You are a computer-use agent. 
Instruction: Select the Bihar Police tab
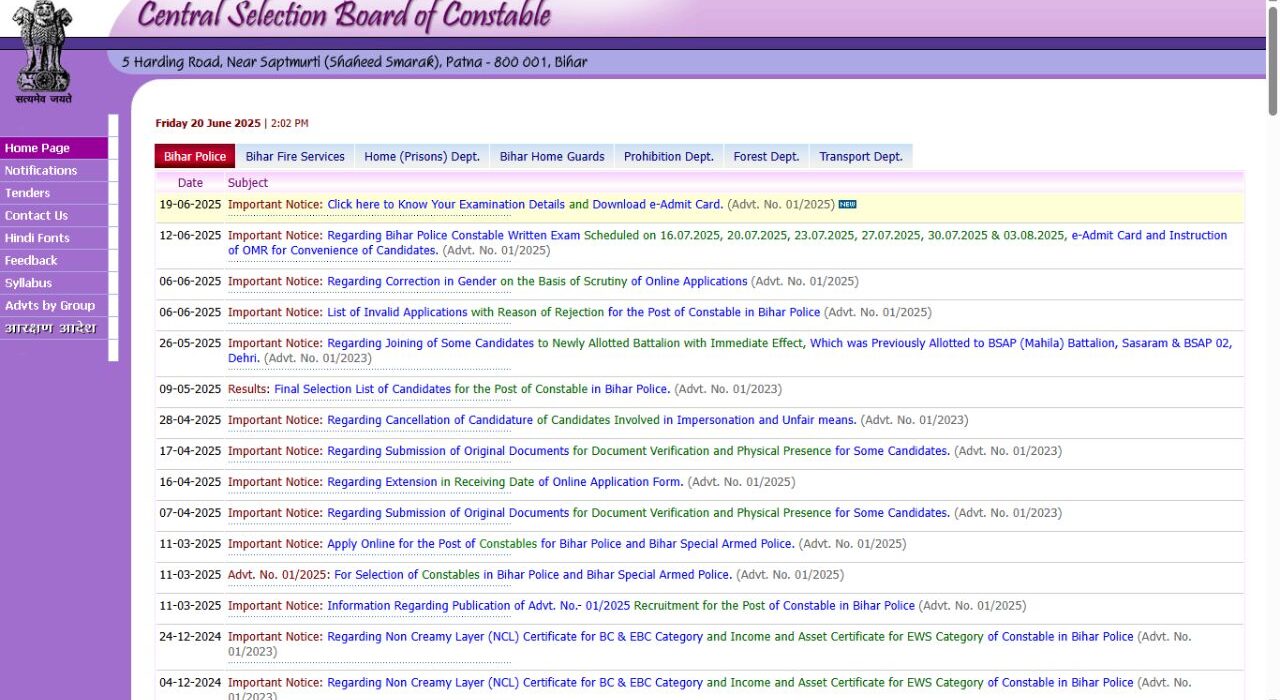pyautogui.click(x=195, y=156)
